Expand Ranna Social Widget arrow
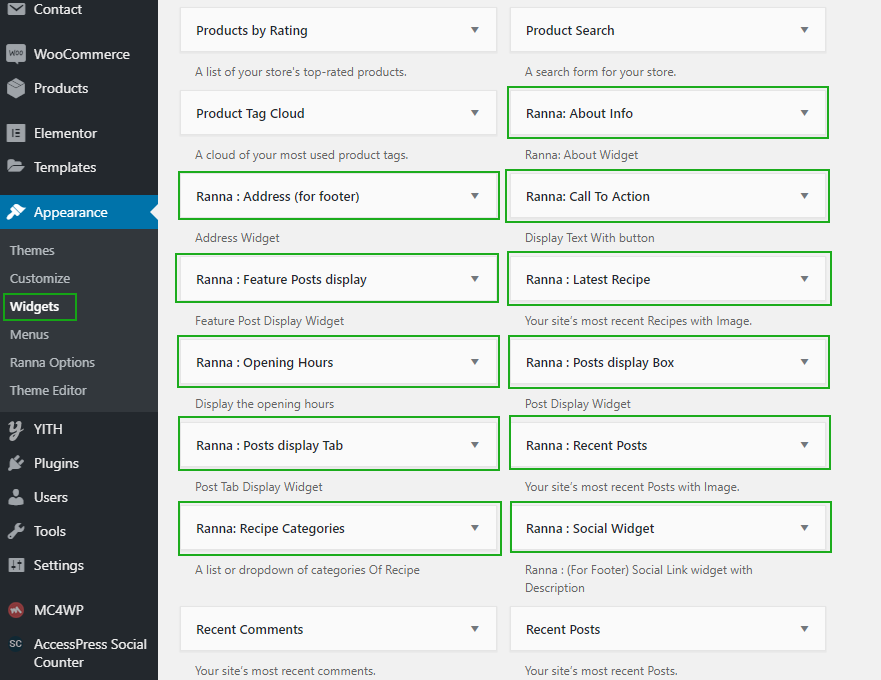Viewport: 881px width, 680px height. click(x=805, y=528)
